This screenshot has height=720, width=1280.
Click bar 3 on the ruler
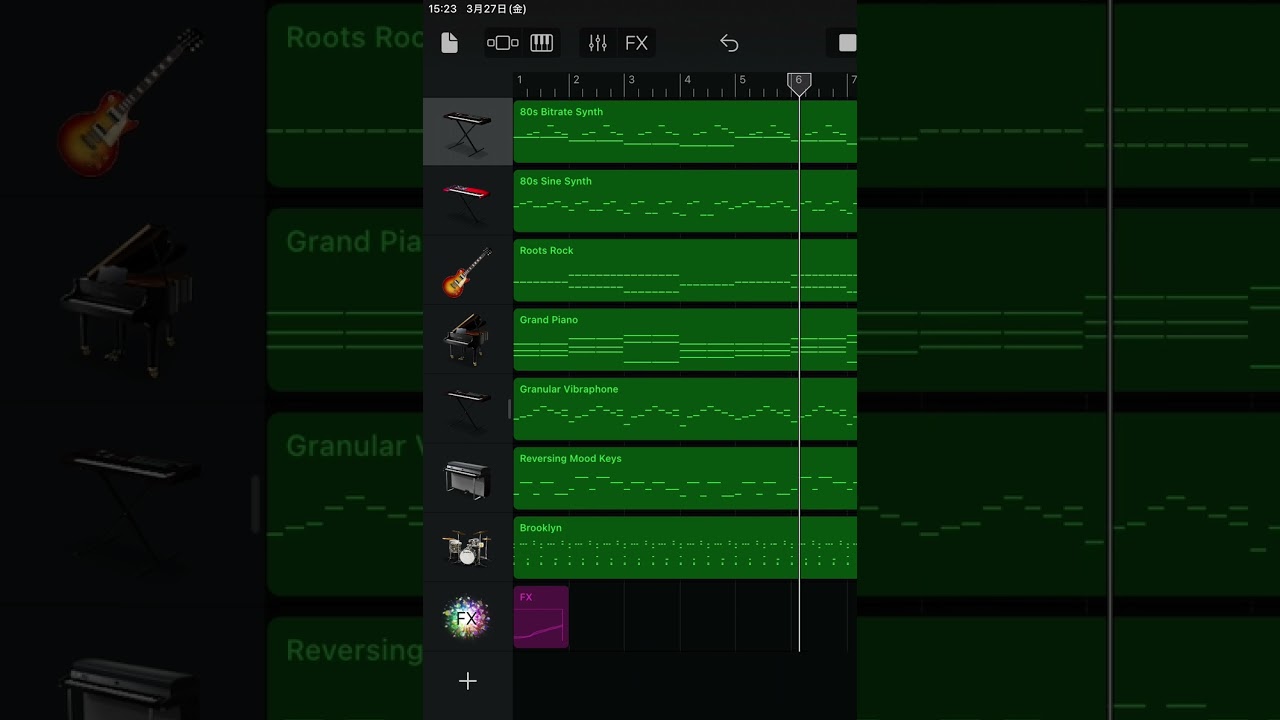(631, 80)
